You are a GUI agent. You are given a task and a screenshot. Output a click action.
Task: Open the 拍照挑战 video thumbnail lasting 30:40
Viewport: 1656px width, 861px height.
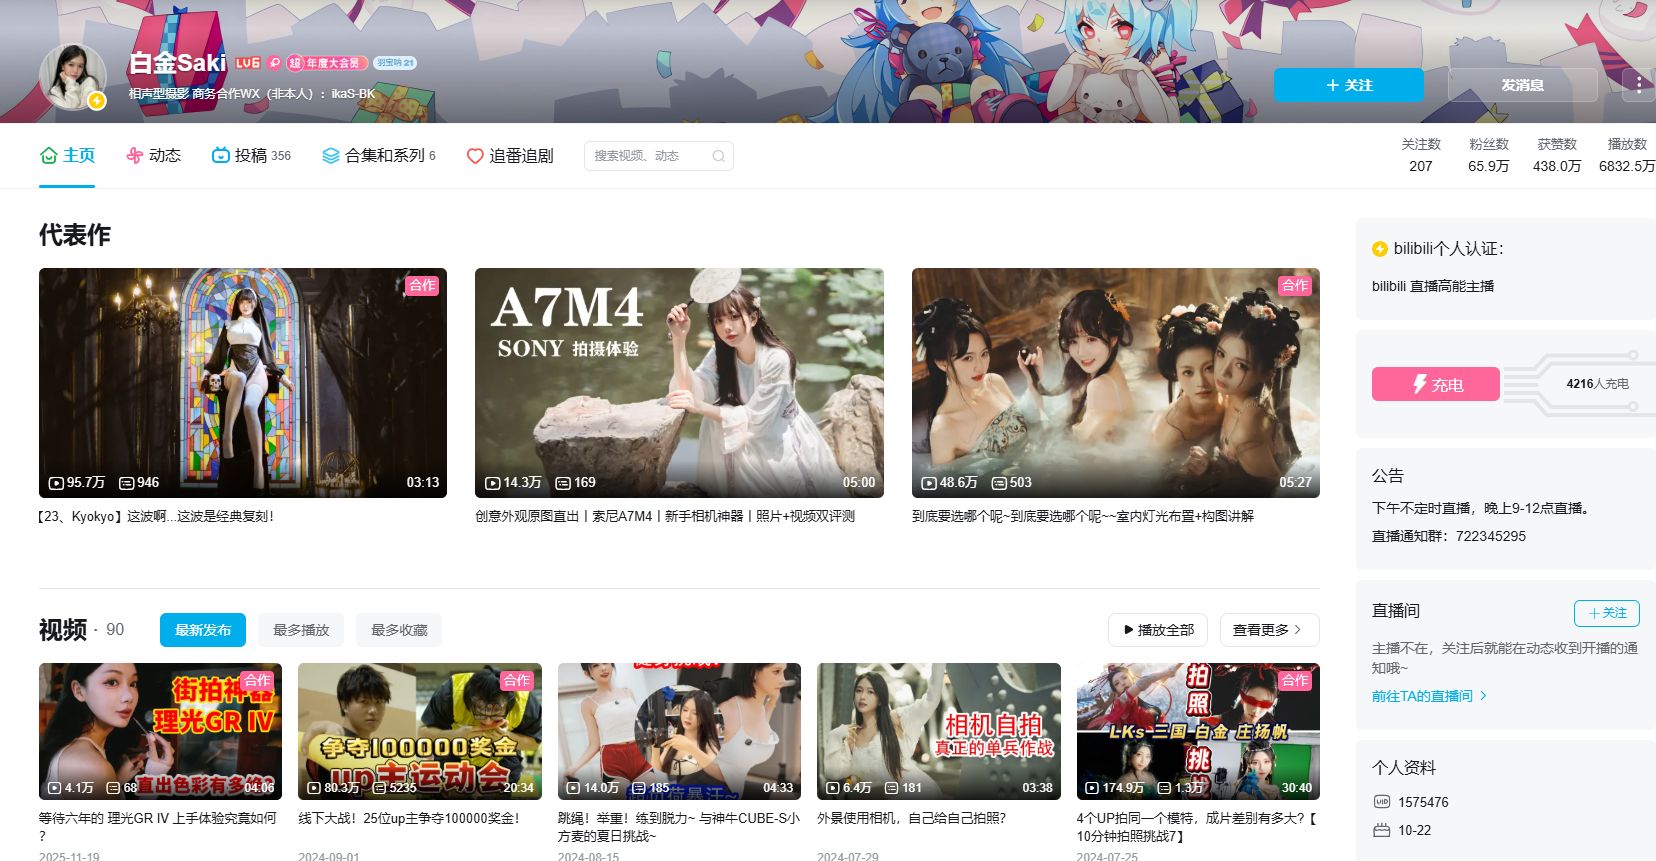point(1198,731)
